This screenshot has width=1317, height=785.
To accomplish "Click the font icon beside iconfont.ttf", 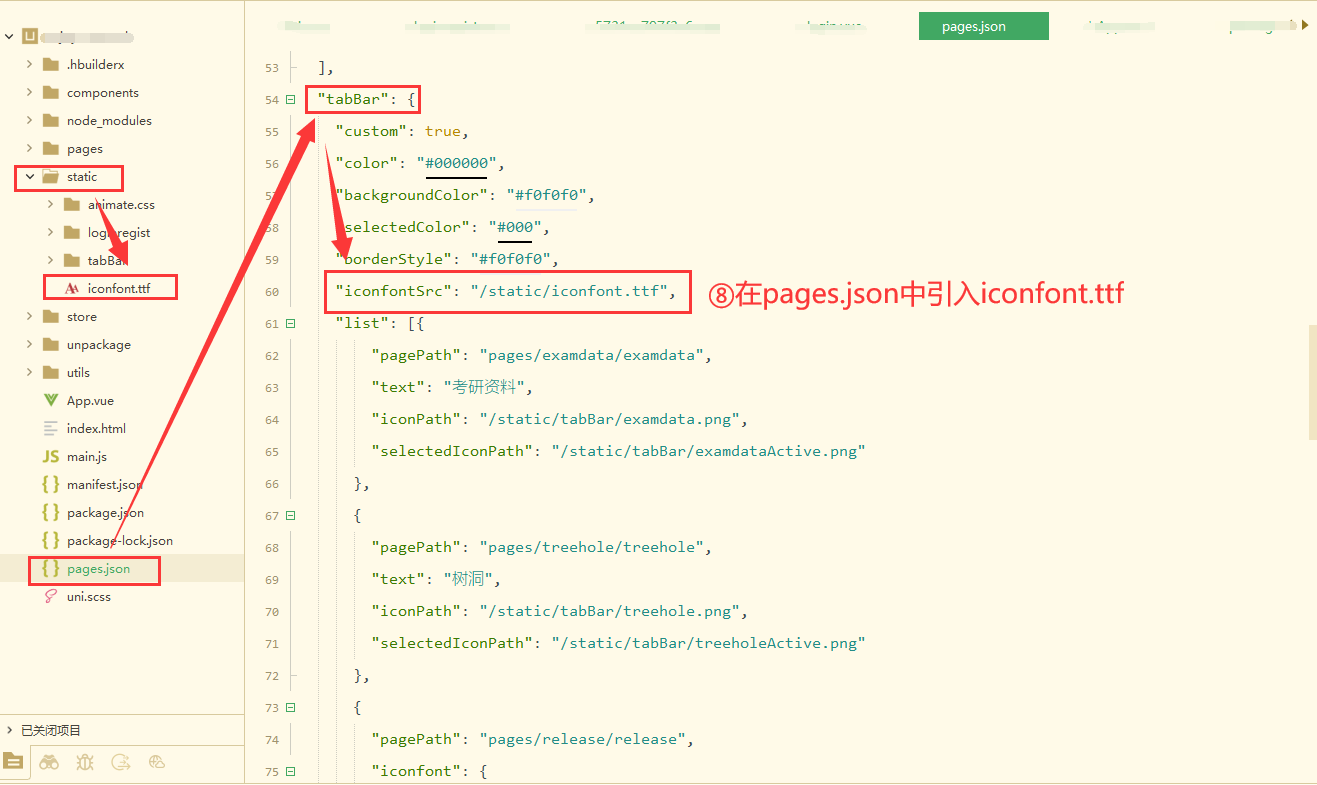I will pyautogui.click(x=71, y=288).
